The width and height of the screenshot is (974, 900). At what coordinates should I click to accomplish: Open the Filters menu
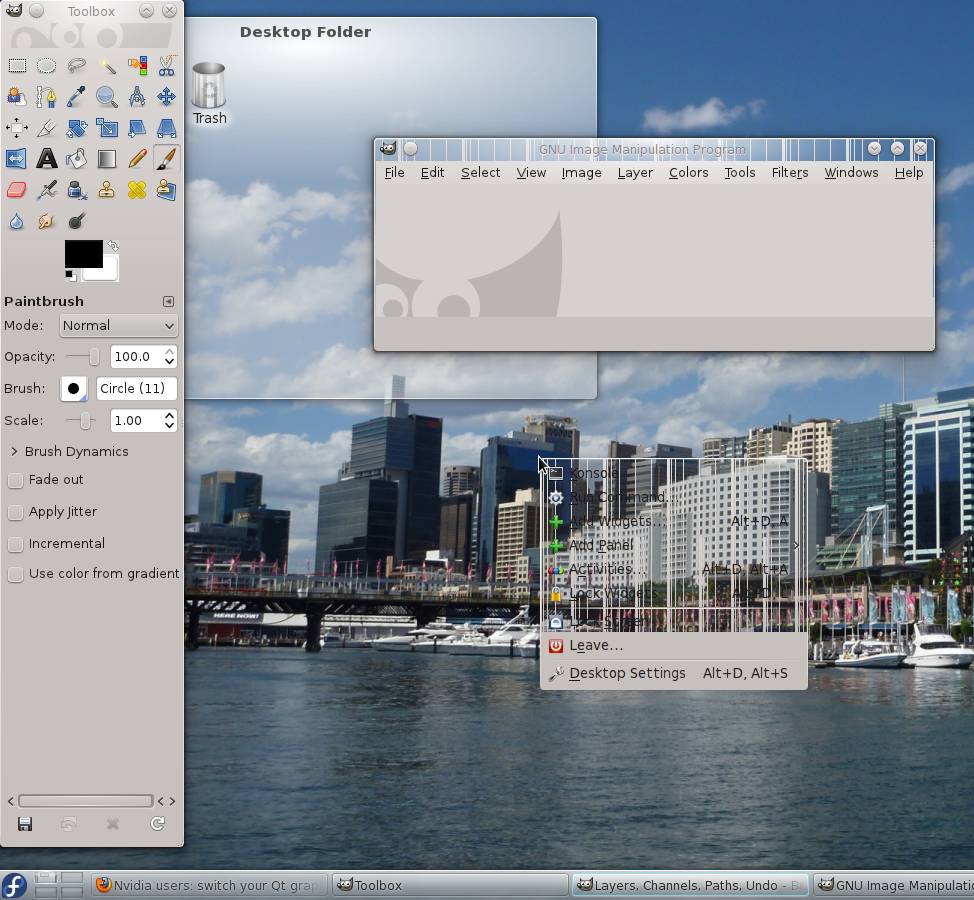[x=789, y=172]
